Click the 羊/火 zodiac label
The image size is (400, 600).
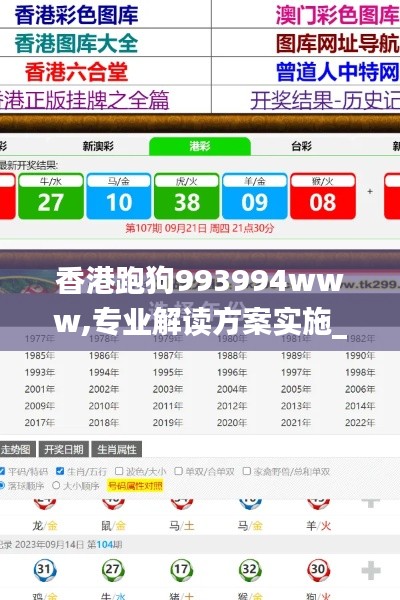coord(318,526)
